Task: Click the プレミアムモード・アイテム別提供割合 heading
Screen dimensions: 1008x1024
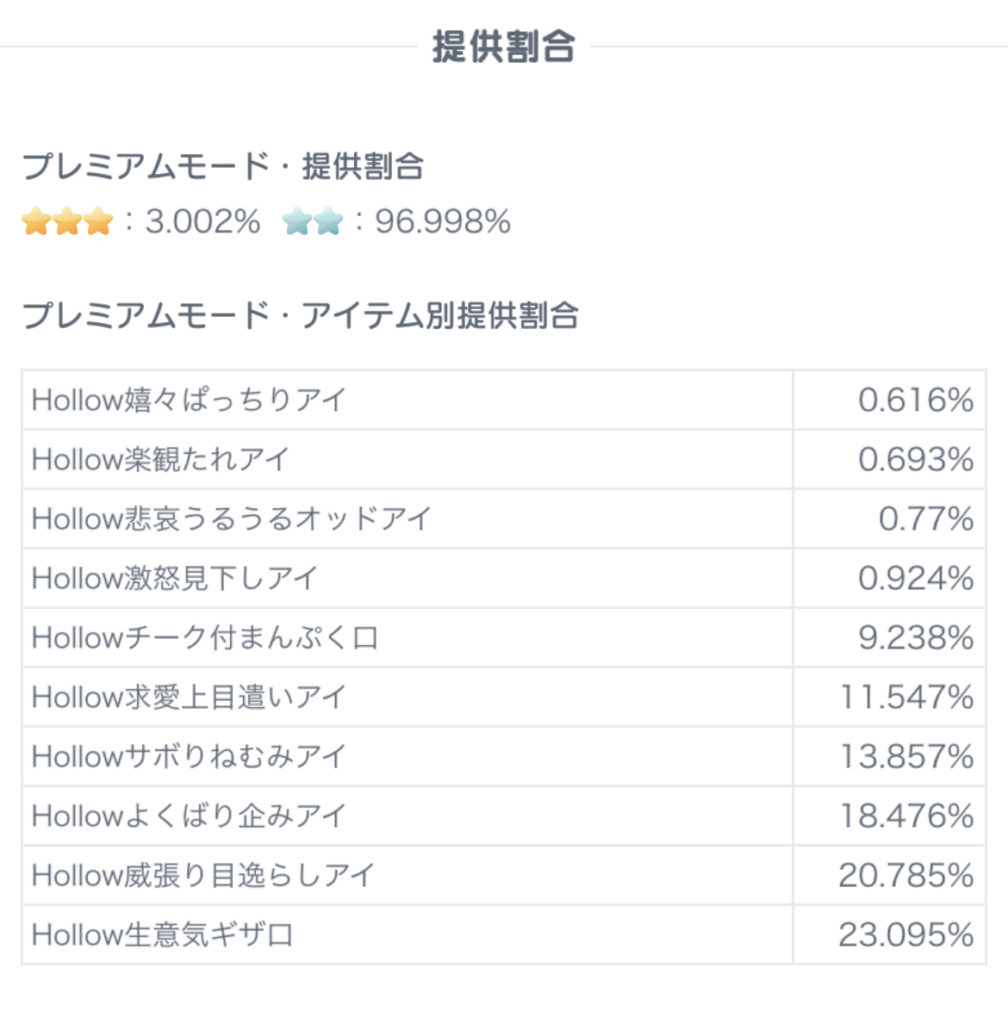Action: tap(300, 316)
